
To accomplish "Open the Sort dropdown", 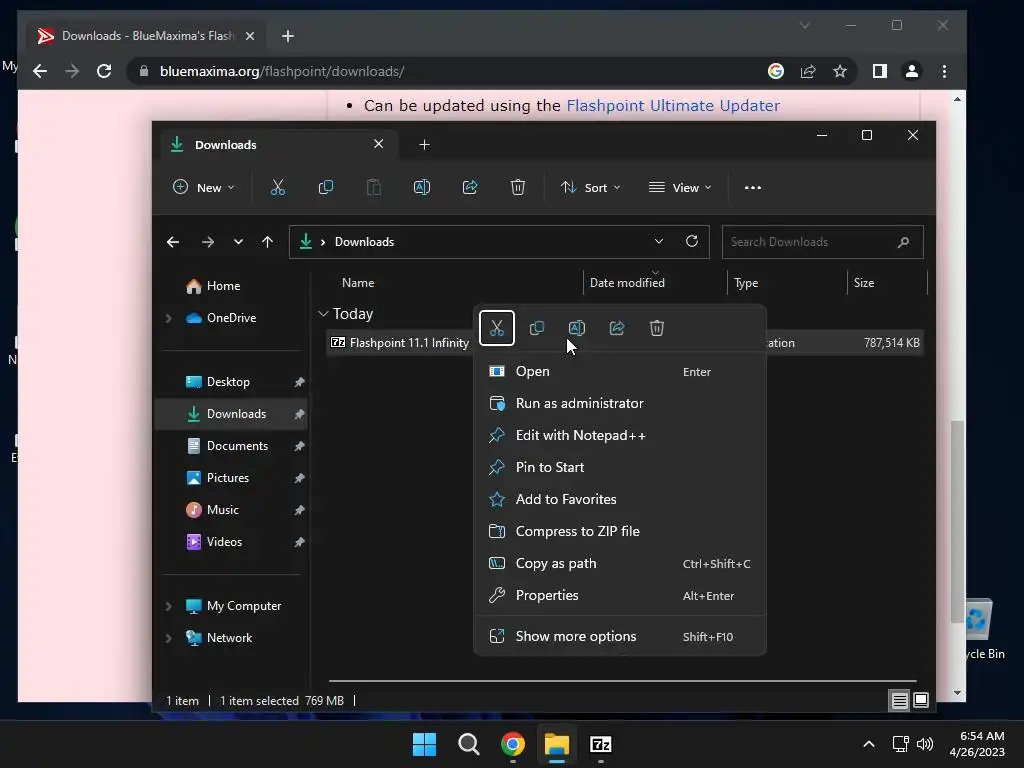I will [x=590, y=187].
